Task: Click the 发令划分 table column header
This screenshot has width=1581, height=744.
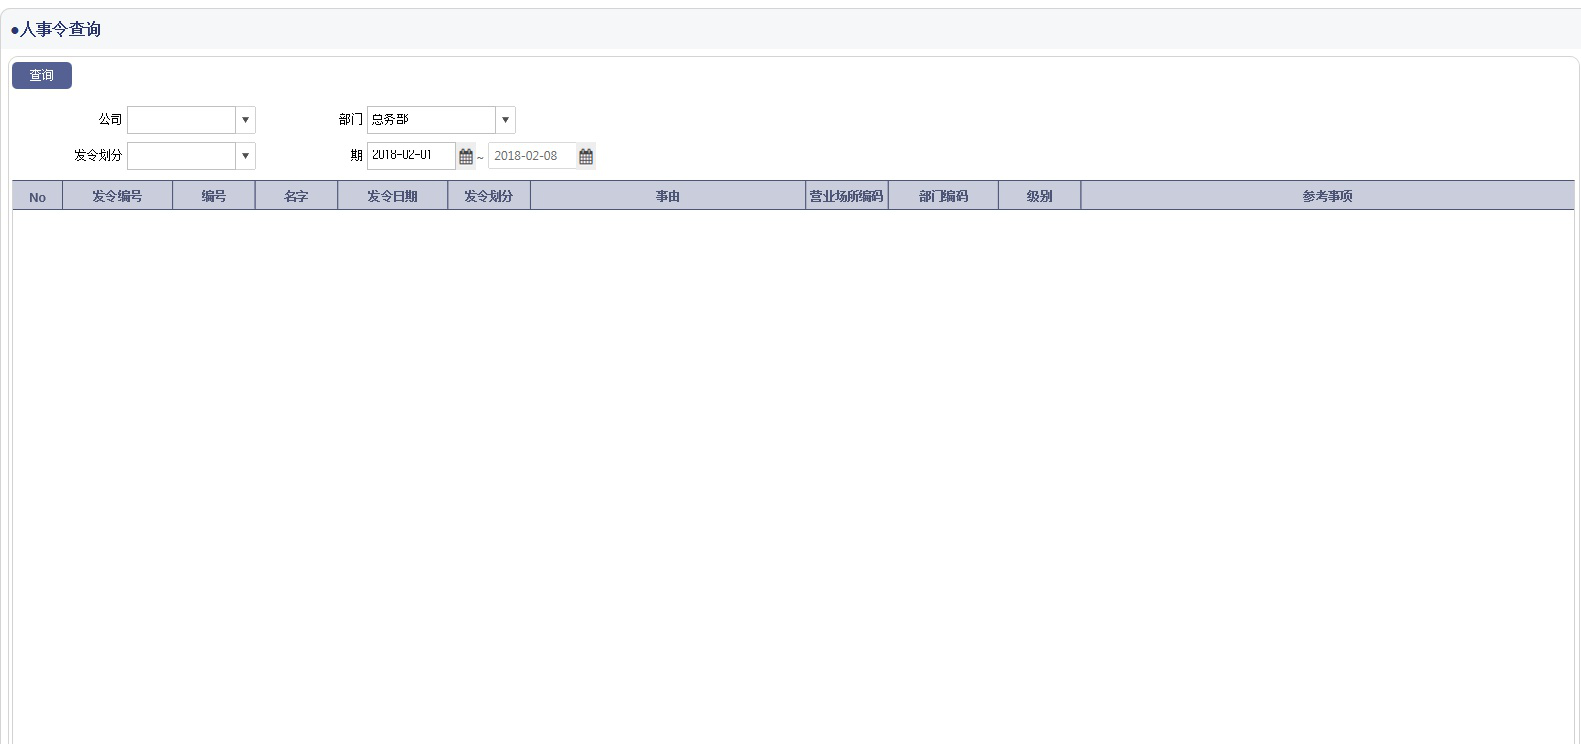Action: (488, 197)
